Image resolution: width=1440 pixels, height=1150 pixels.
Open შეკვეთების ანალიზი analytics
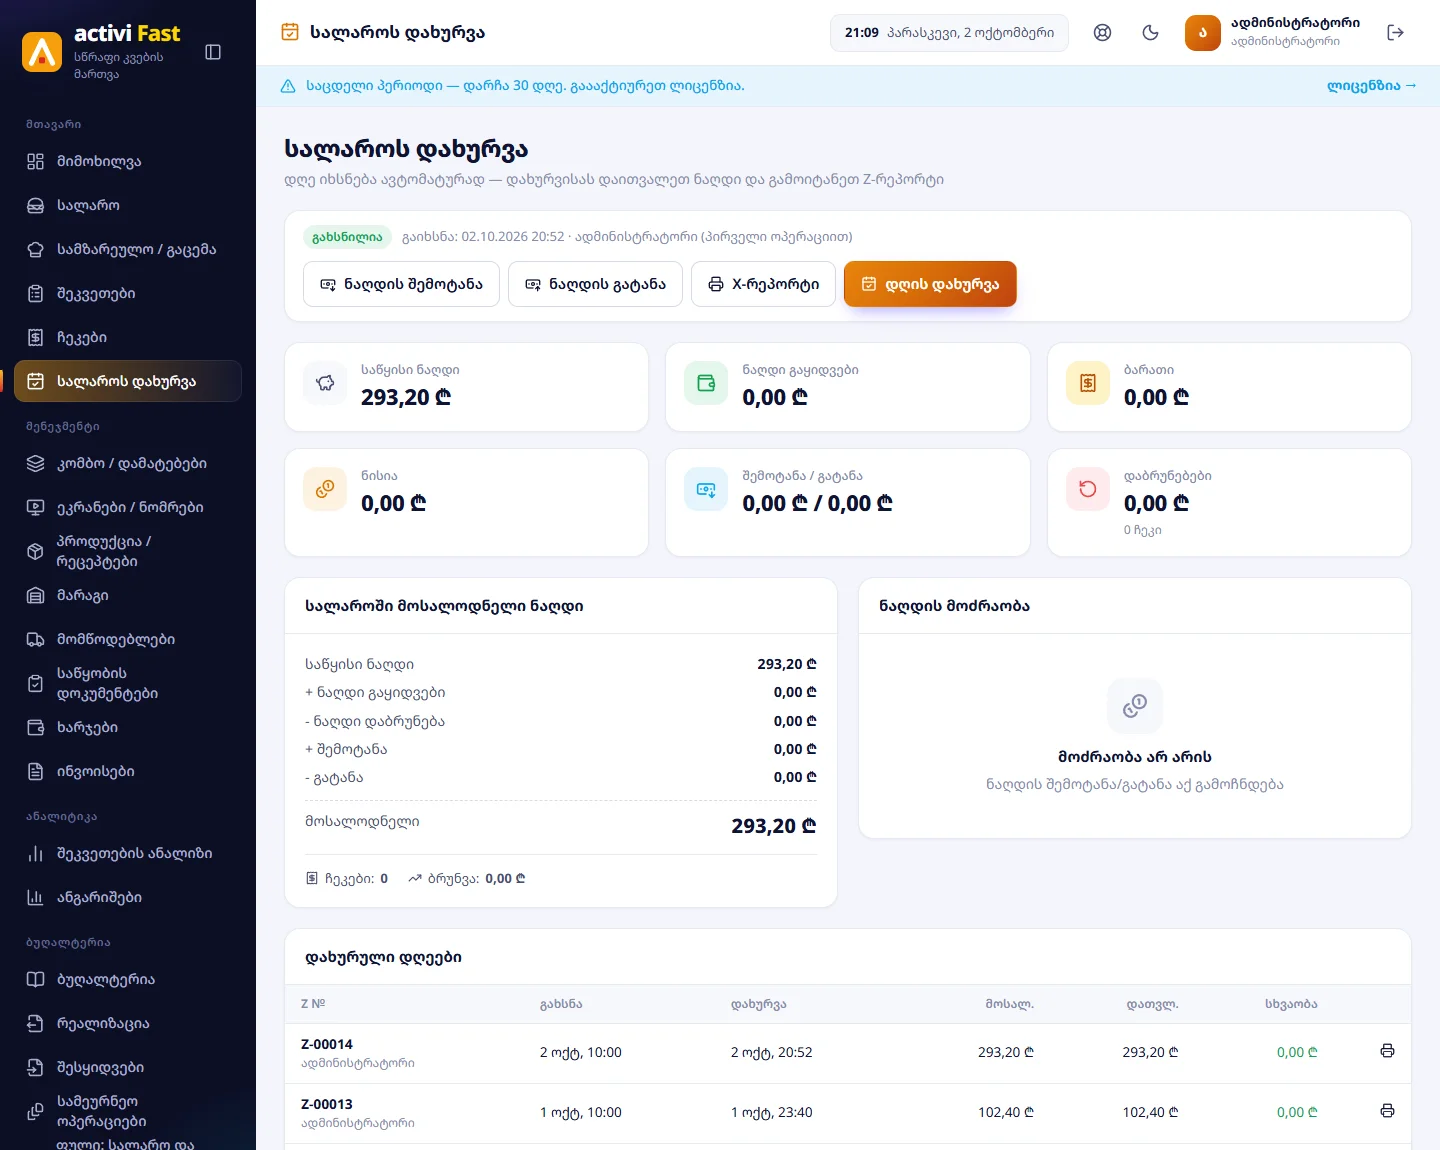pyautogui.click(x=128, y=854)
